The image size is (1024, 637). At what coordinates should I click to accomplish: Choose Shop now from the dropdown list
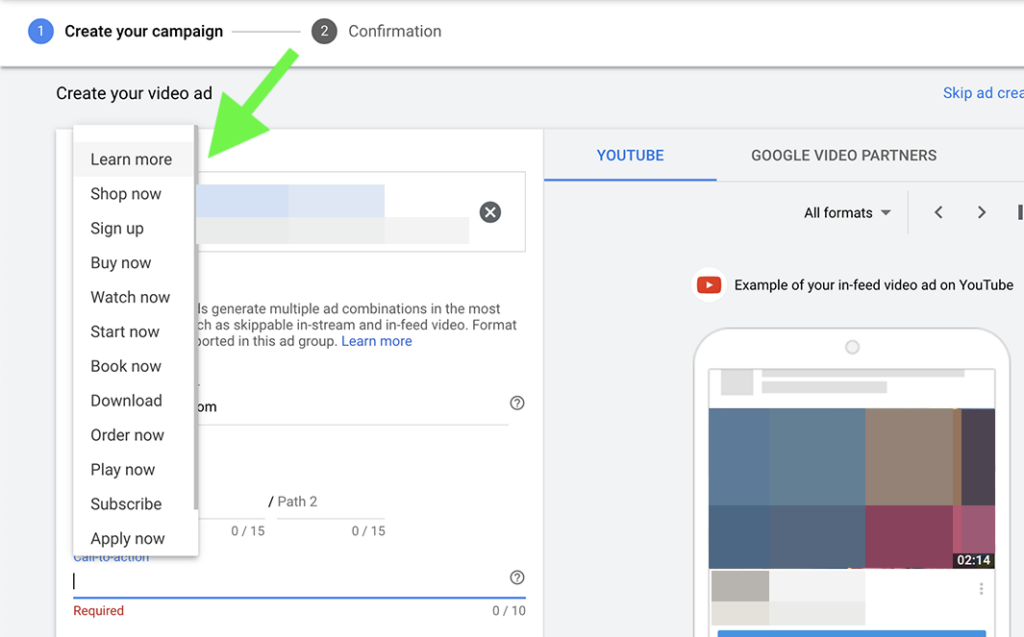coord(126,194)
